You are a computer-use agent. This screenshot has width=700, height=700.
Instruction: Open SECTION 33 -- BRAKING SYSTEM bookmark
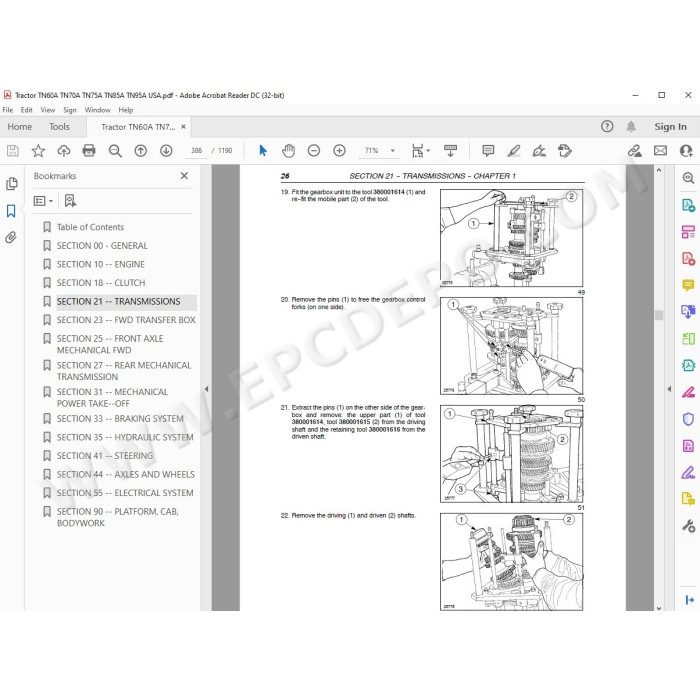(x=120, y=419)
